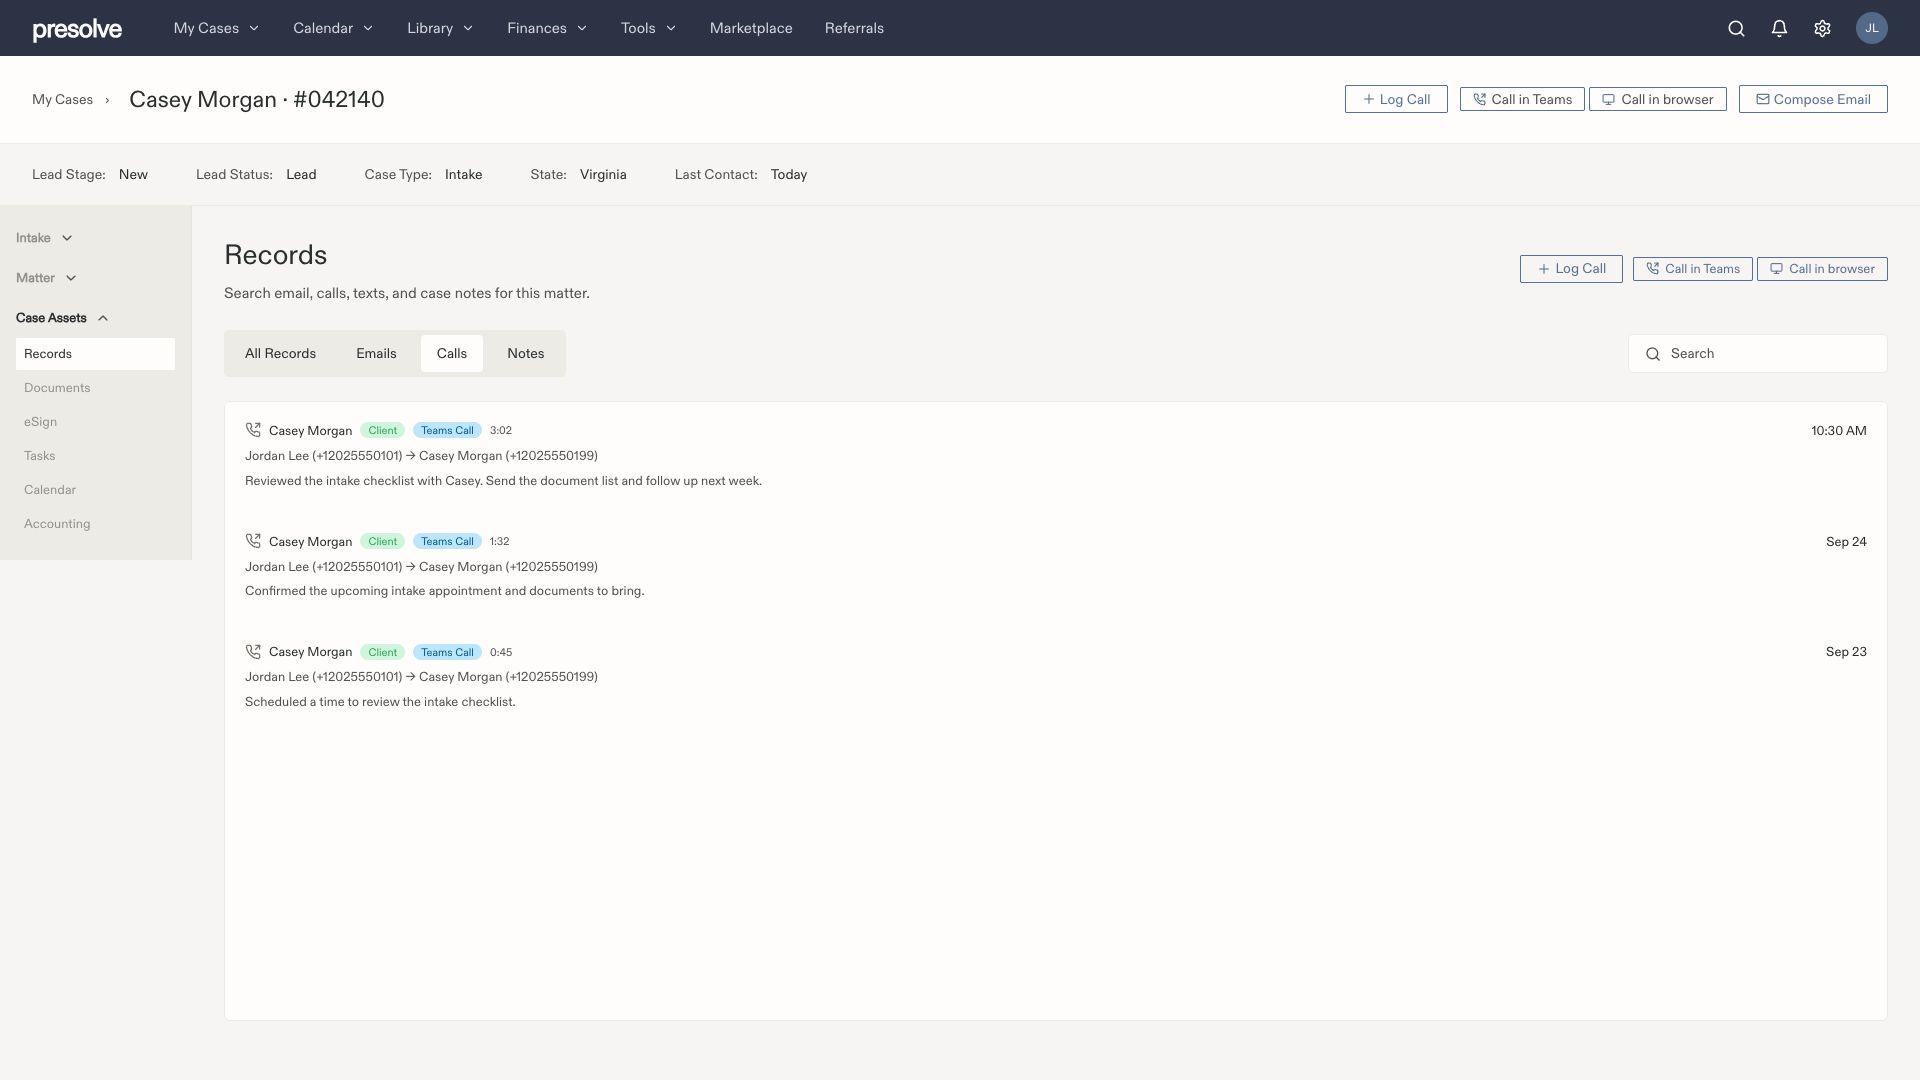The height and width of the screenshot is (1080, 1920).
Task: Switch to Notes tab
Action: [526, 354]
